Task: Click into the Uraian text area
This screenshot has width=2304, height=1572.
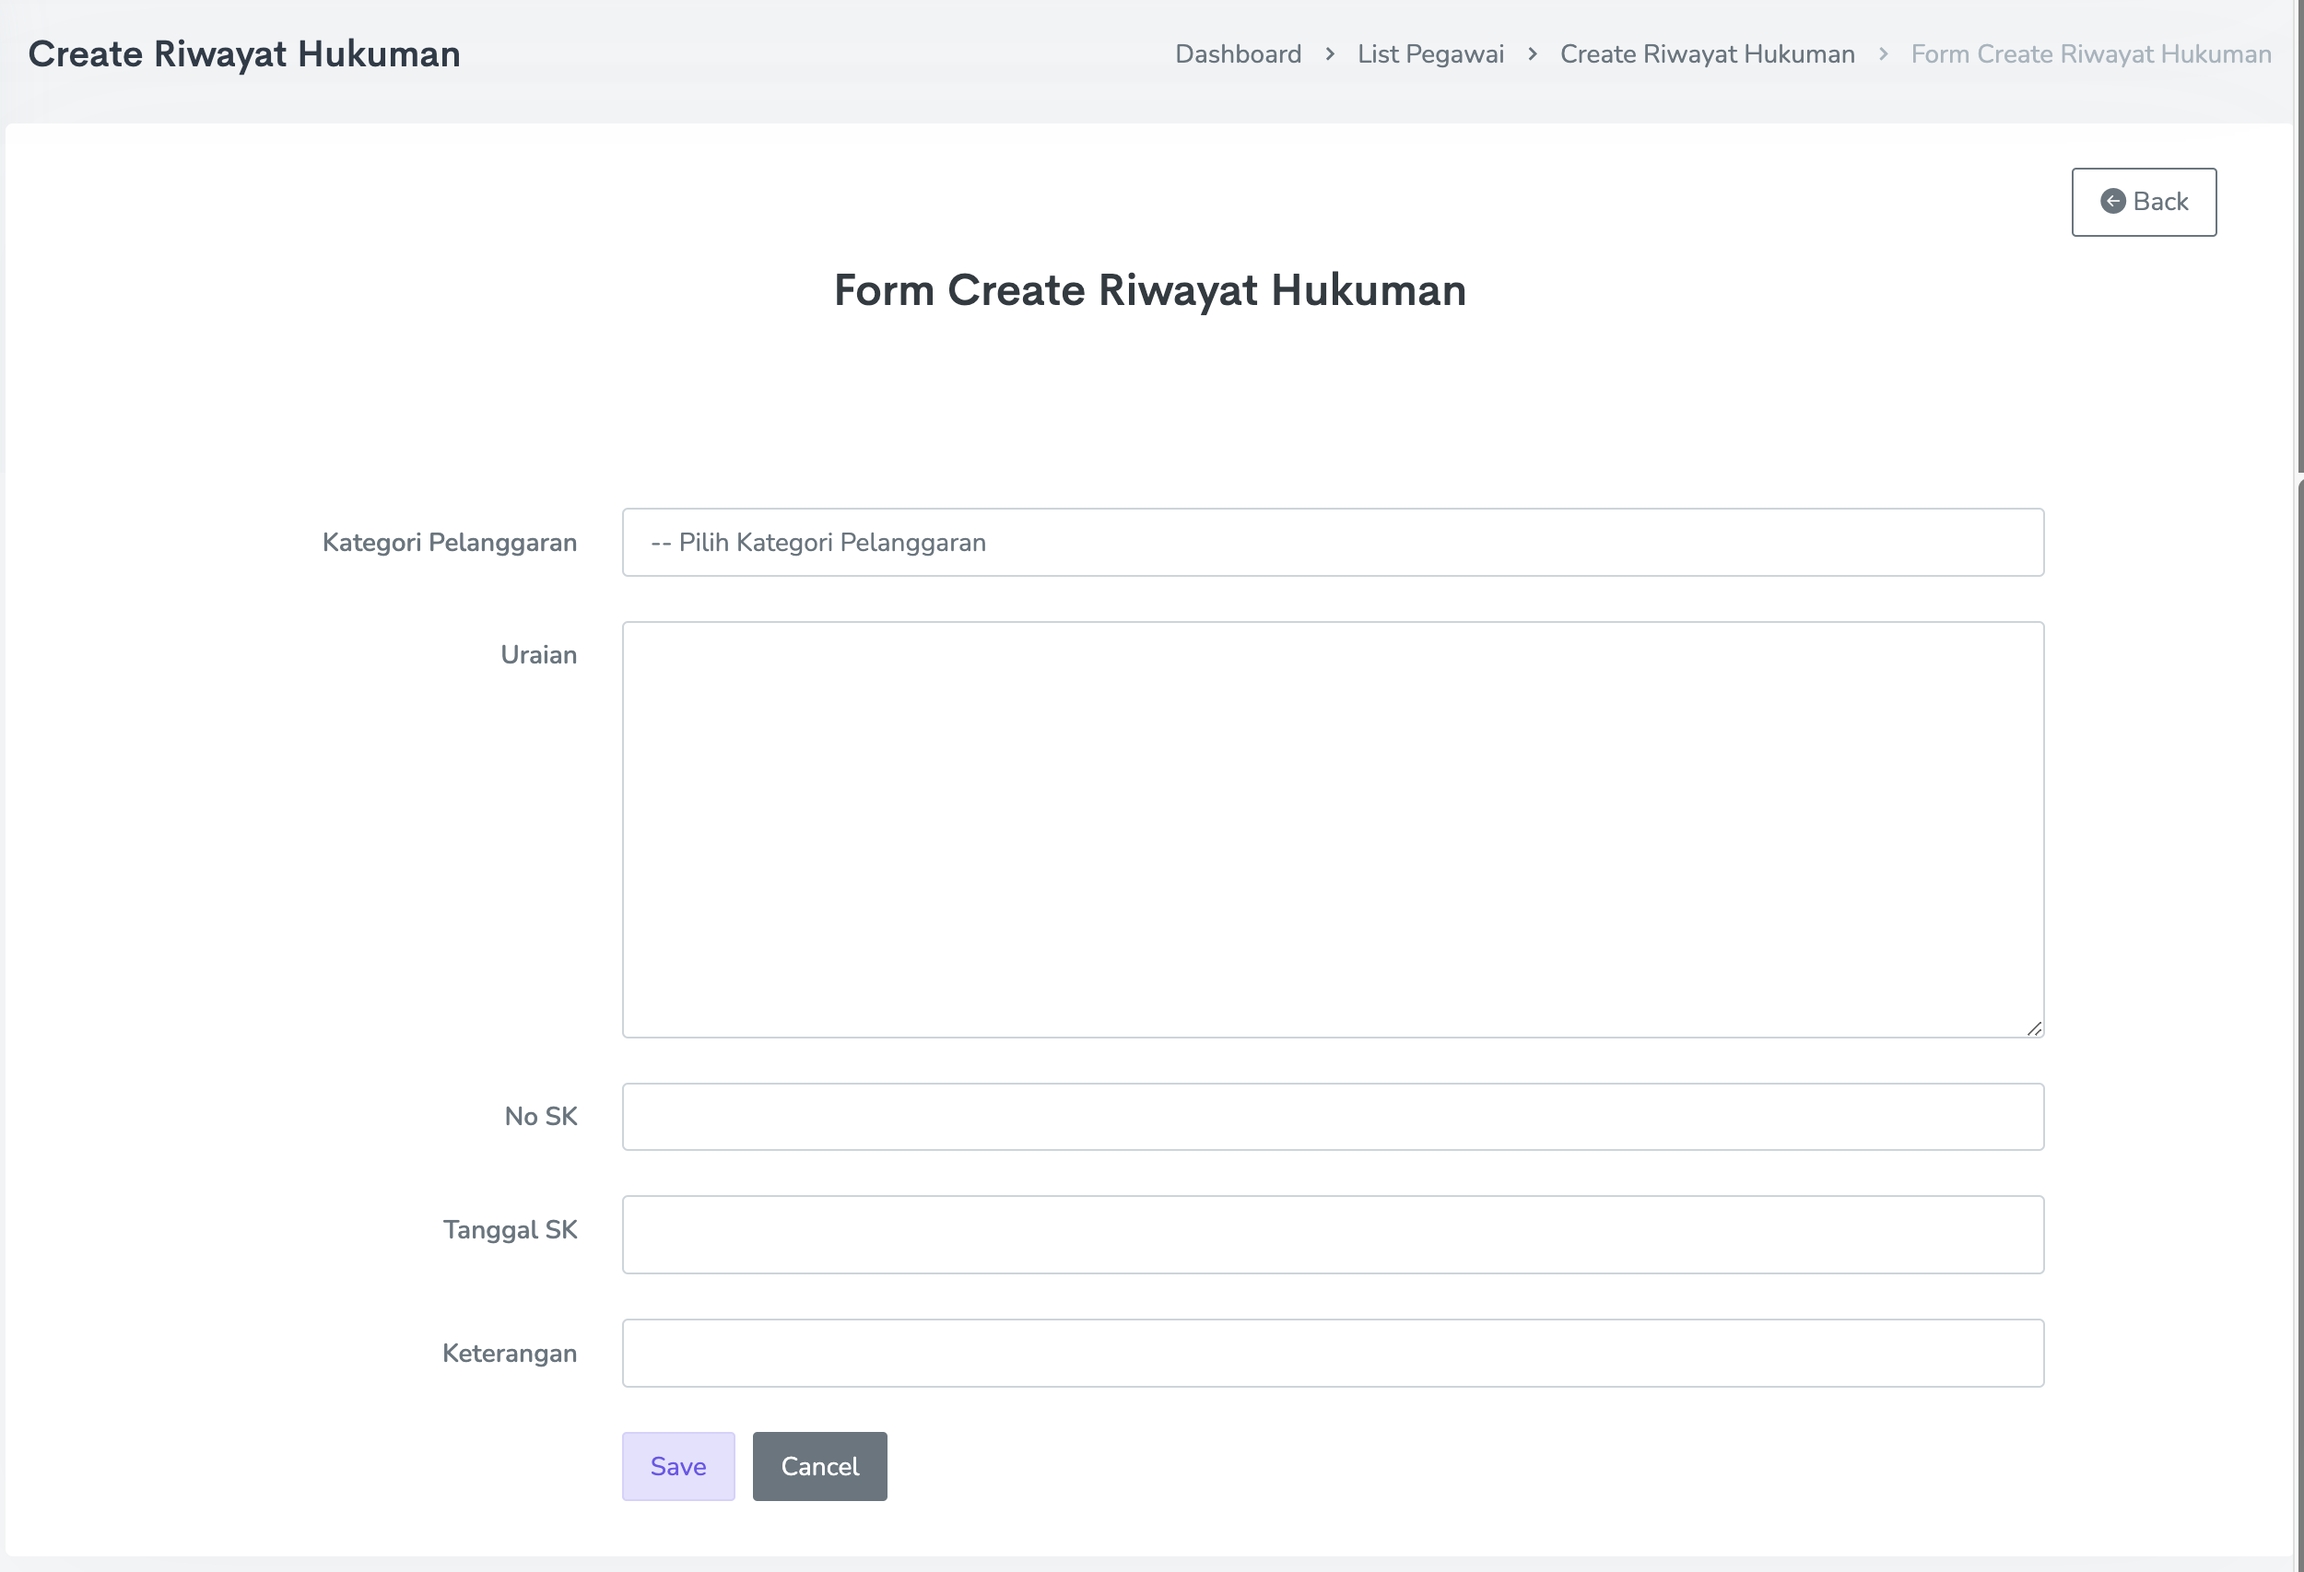Action: coord(1332,829)
